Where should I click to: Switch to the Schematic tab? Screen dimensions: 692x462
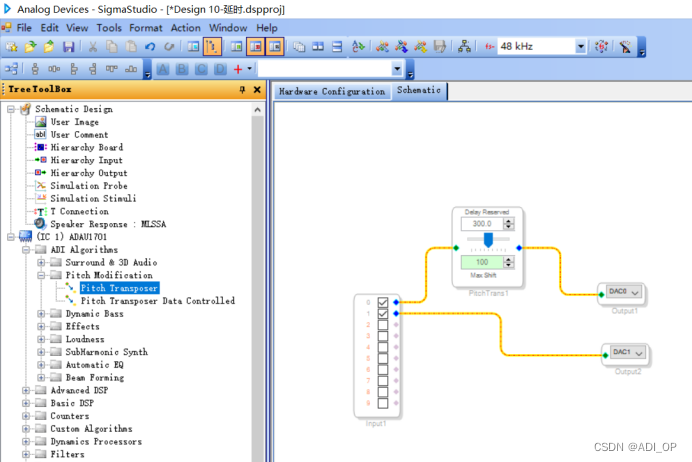coord(419,90)
